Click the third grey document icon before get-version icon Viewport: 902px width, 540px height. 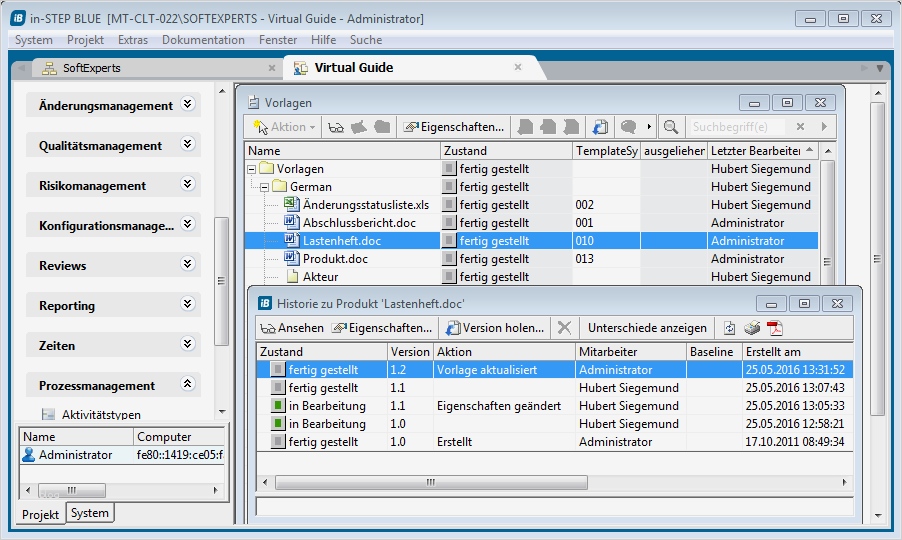pyautogui.click(x=571, y=127)
